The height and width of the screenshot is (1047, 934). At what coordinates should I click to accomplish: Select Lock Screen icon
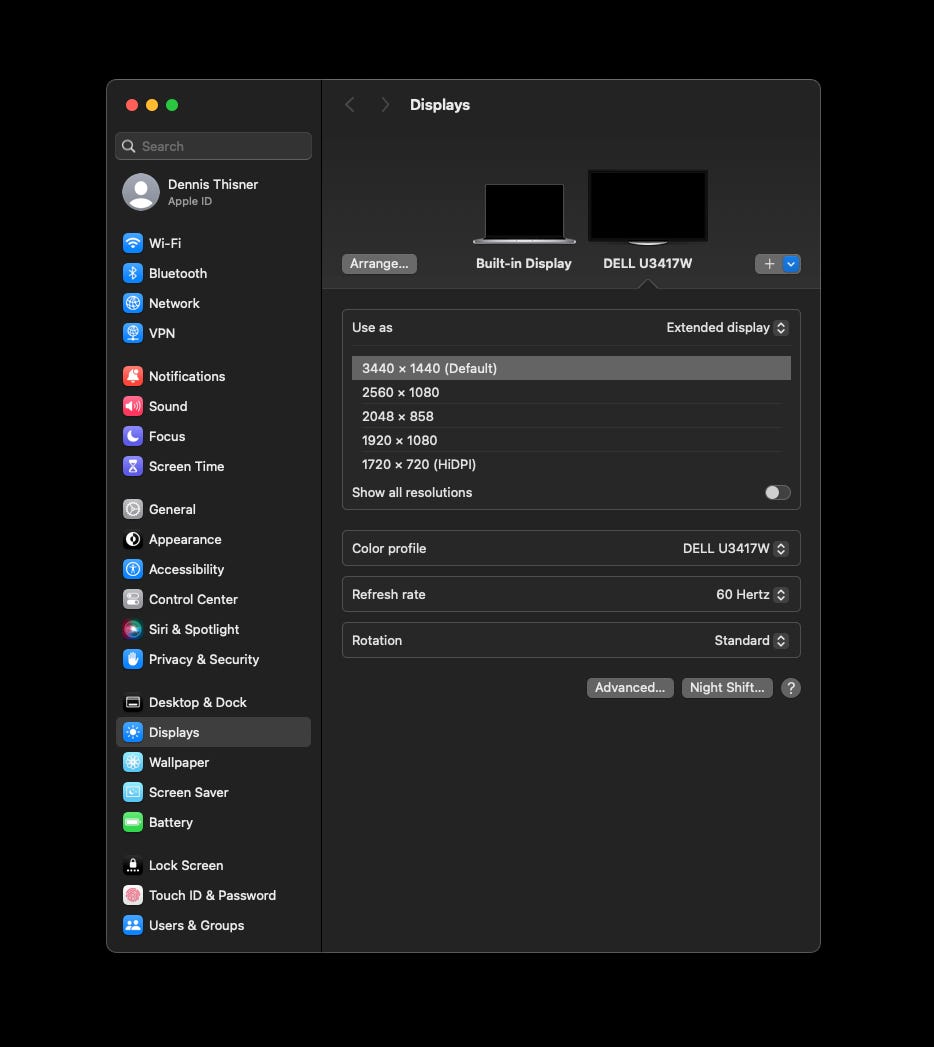133,865
